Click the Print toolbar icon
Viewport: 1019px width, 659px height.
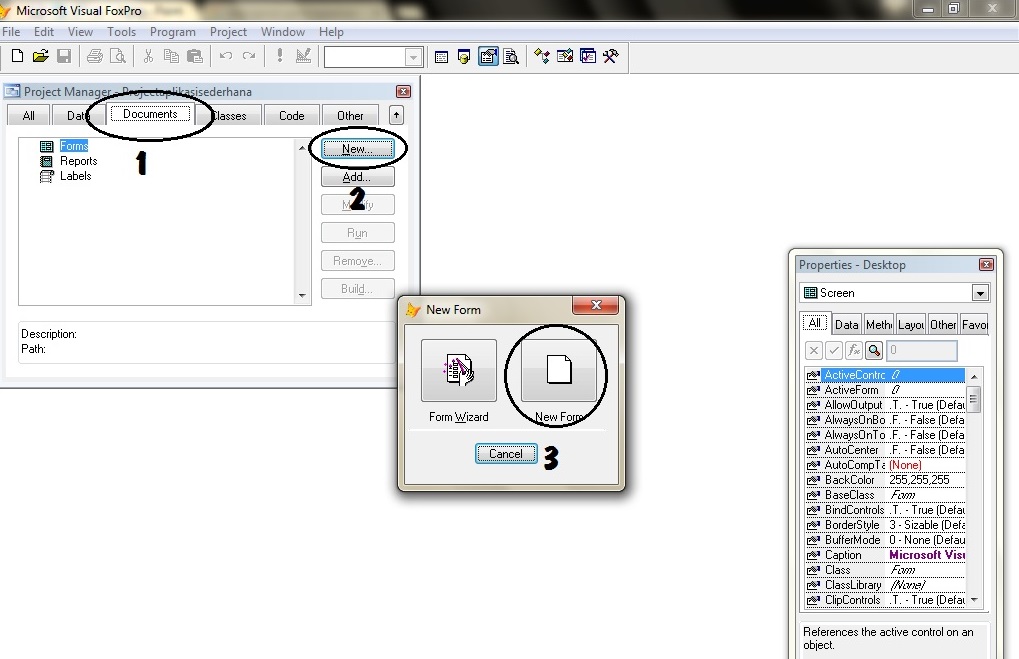pyautogui.click(x=95, y=57)
